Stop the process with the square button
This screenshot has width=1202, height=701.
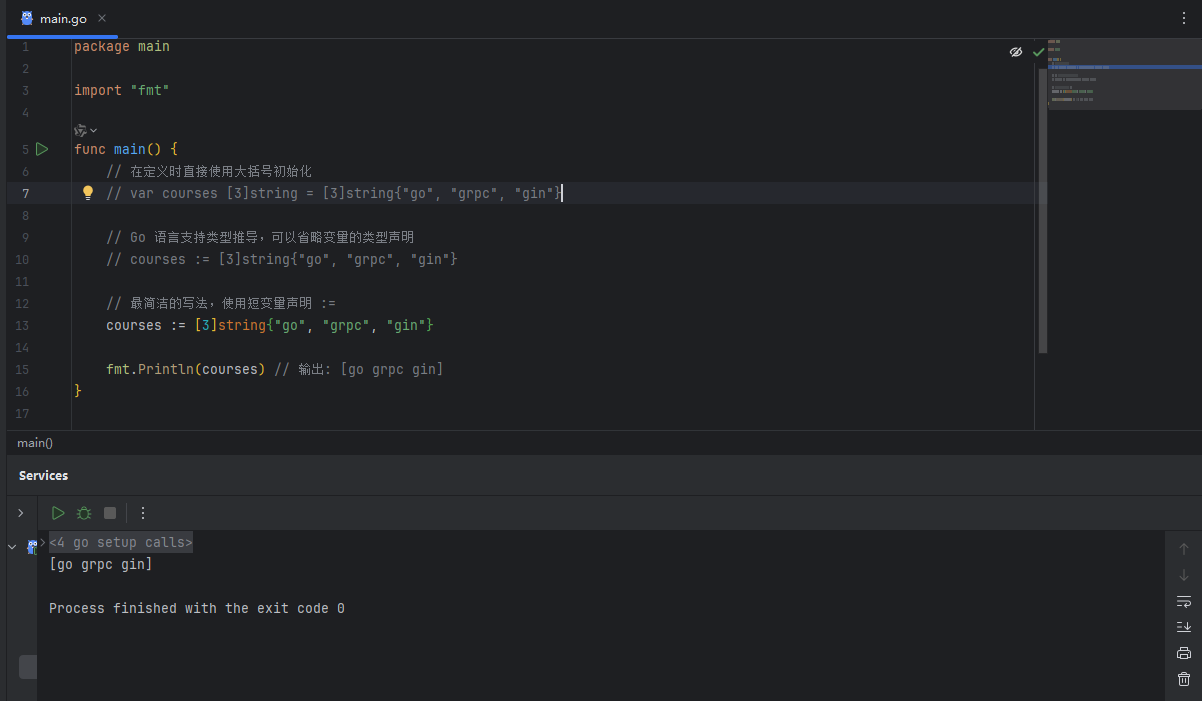coord(110,513)
